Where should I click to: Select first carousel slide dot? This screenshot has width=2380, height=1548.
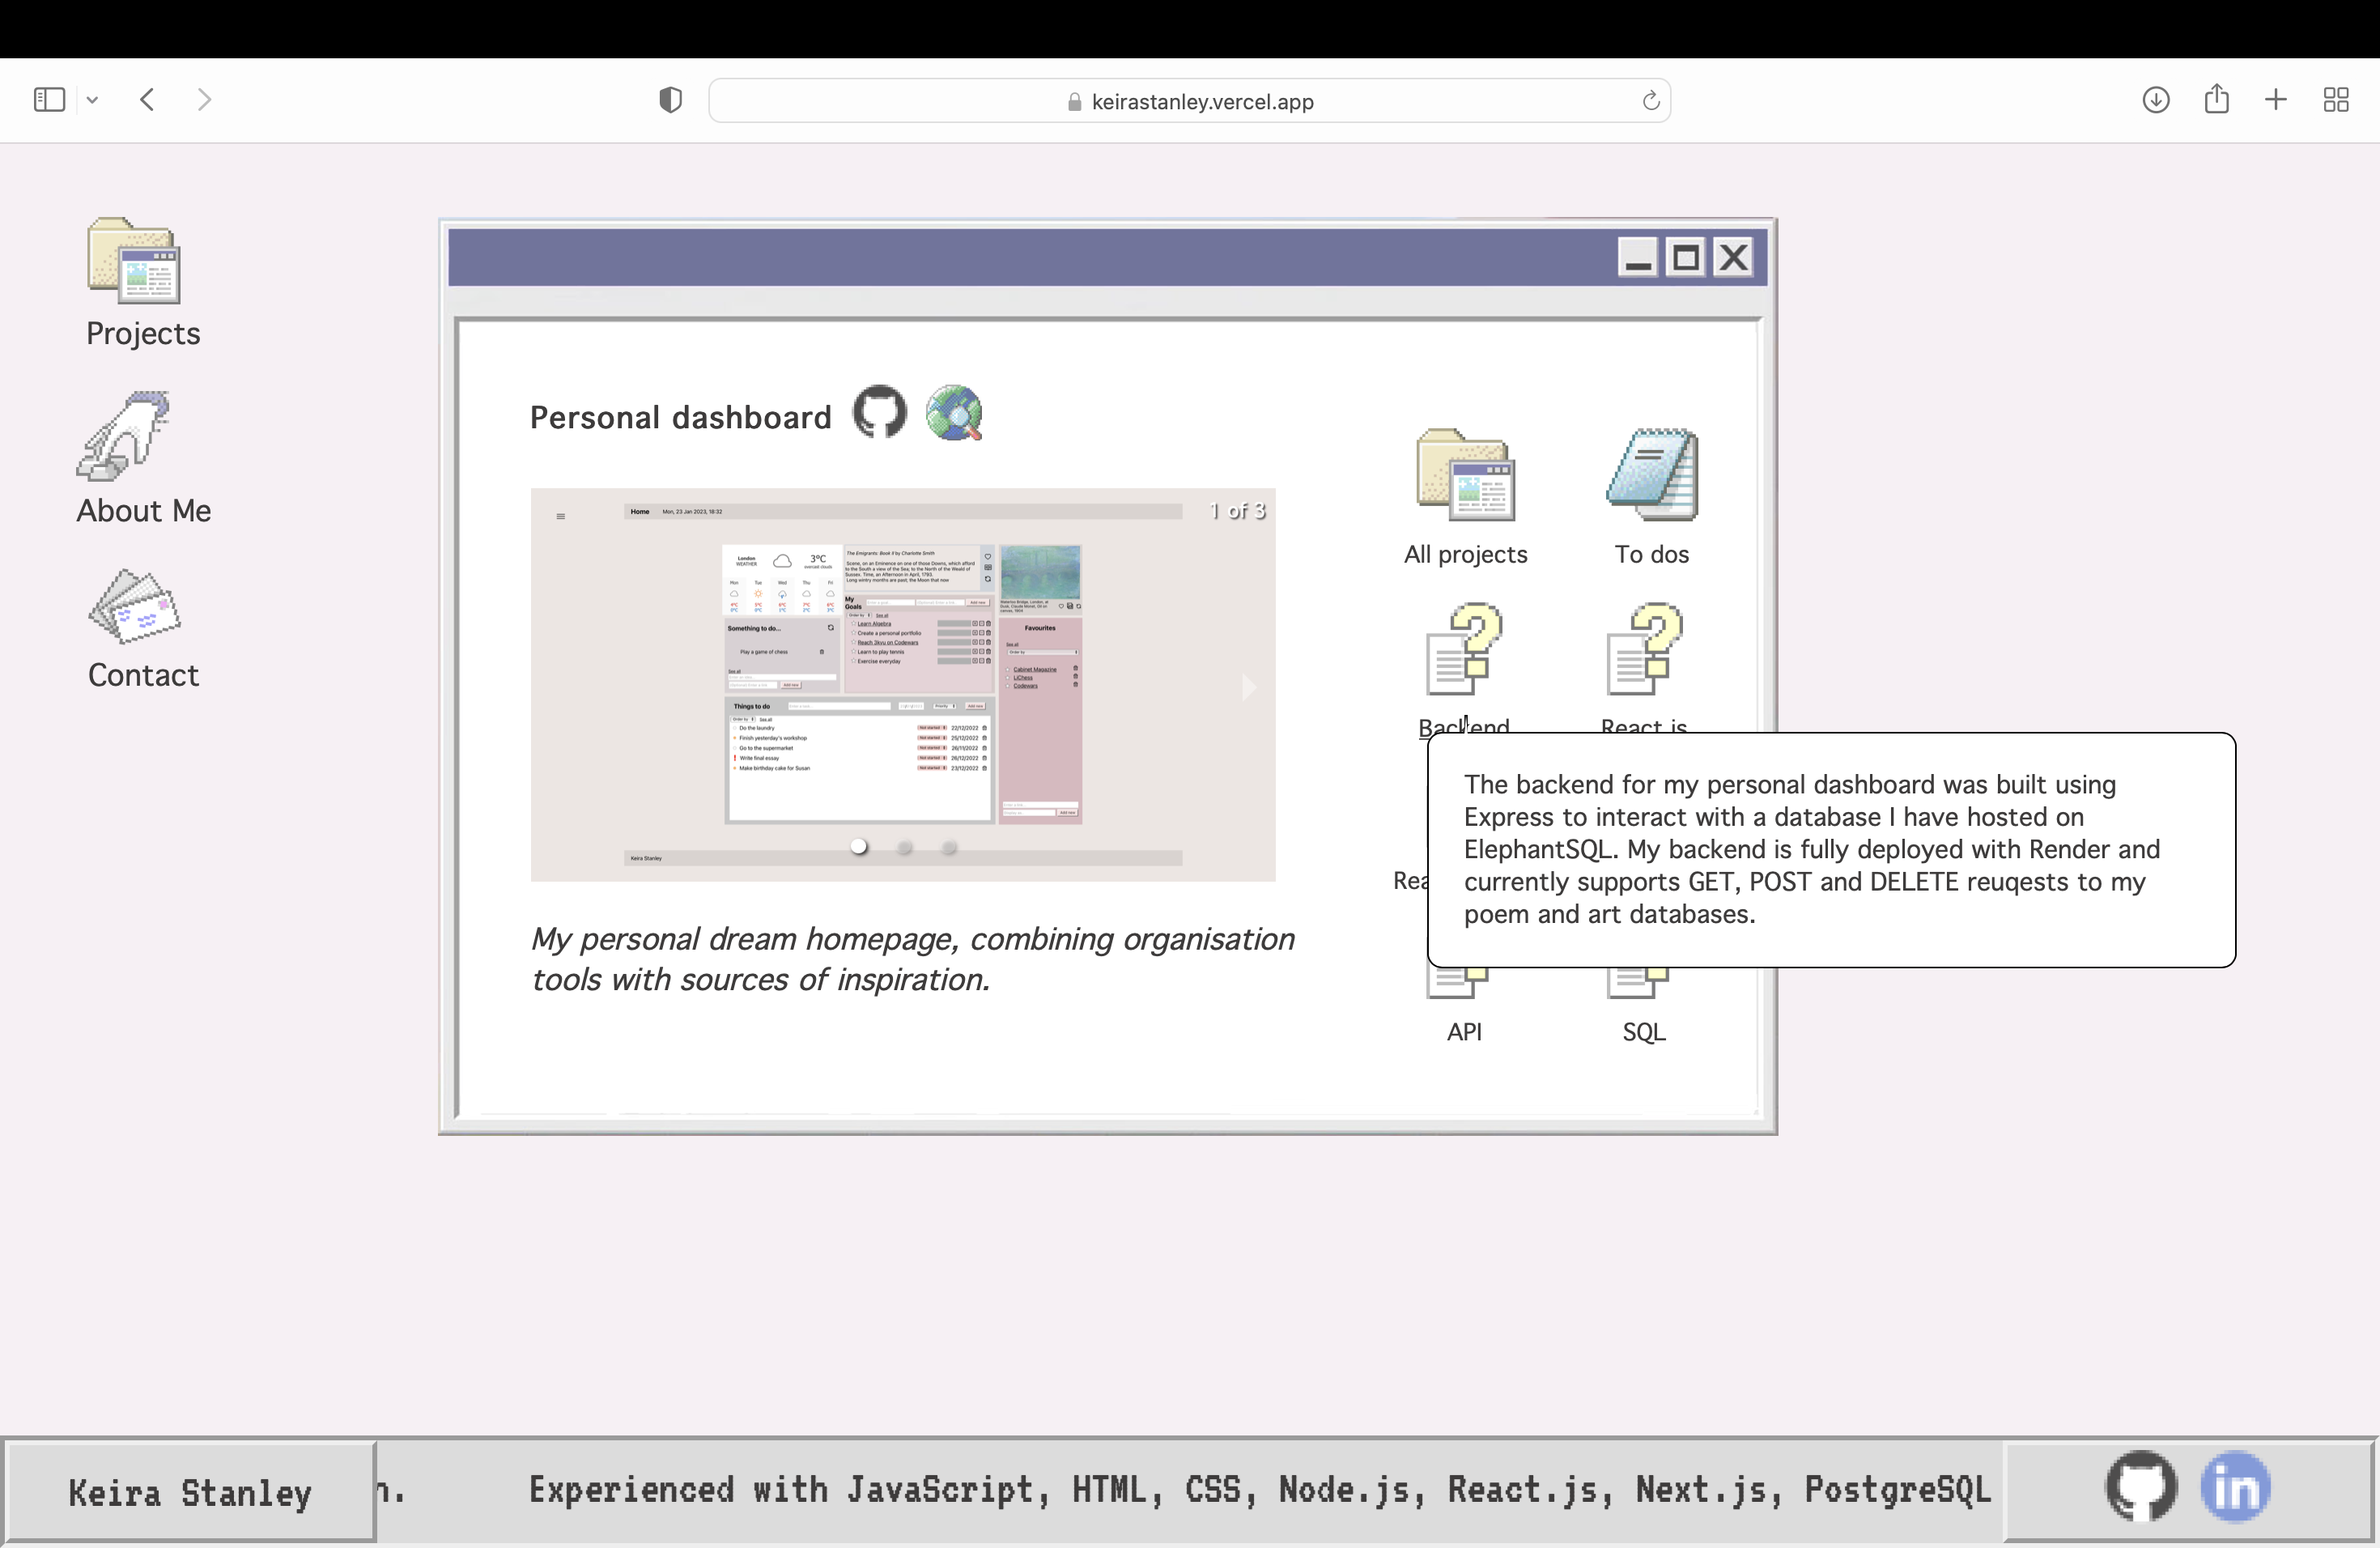(859, 847)
